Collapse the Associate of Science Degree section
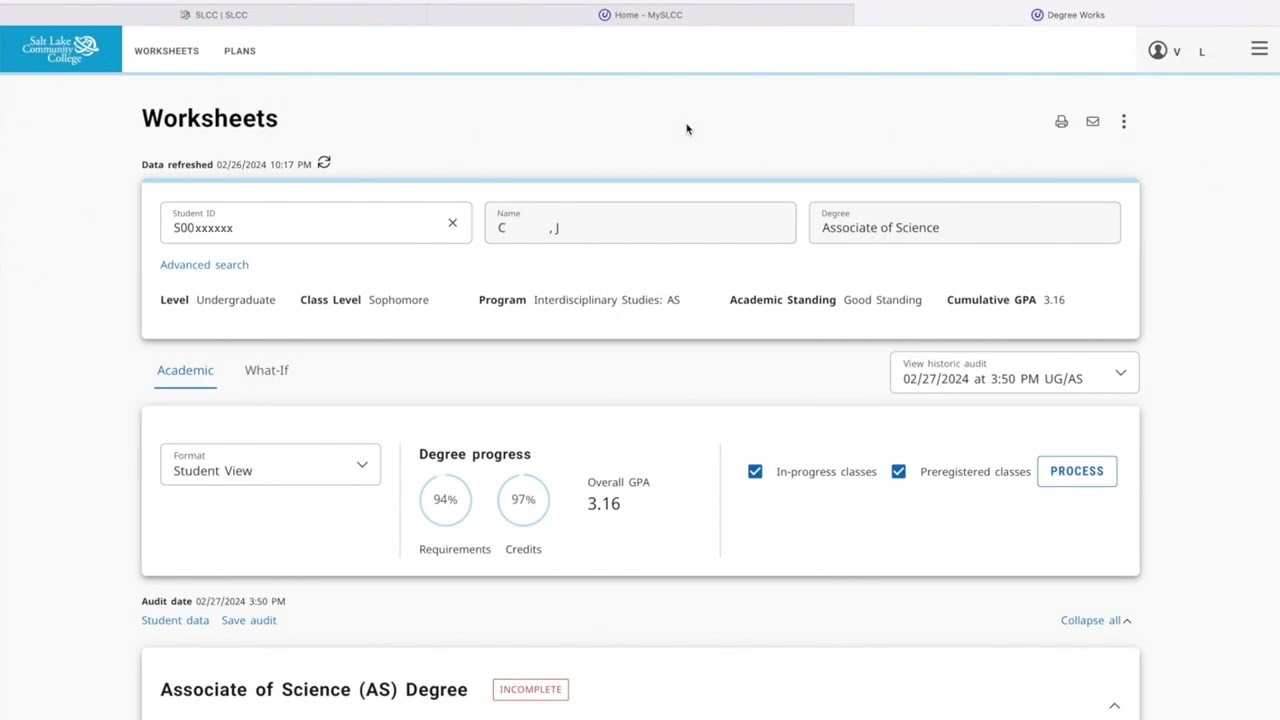Viewport: 1280px width, 720px height. point(1114,705)
